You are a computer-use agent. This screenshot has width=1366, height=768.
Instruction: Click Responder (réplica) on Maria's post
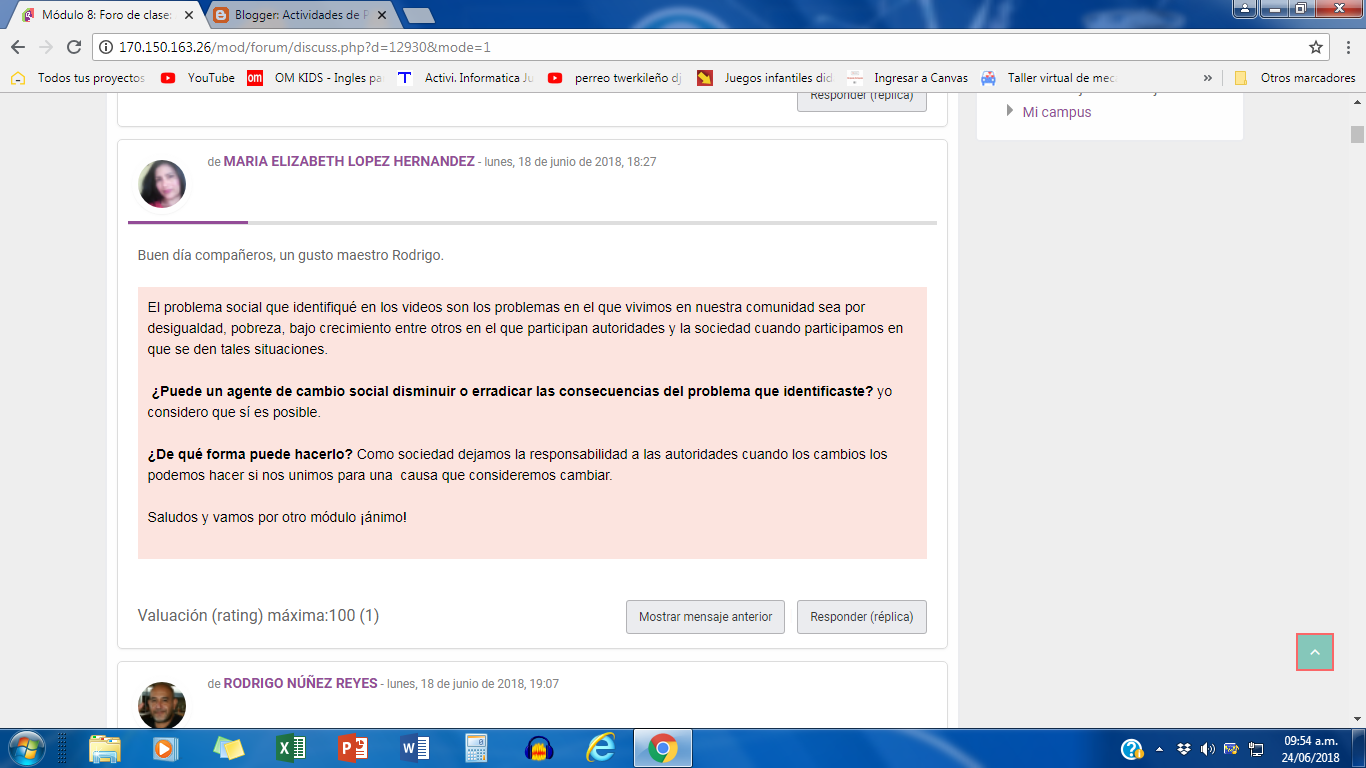pyautogui.click(x=861, y=617)
